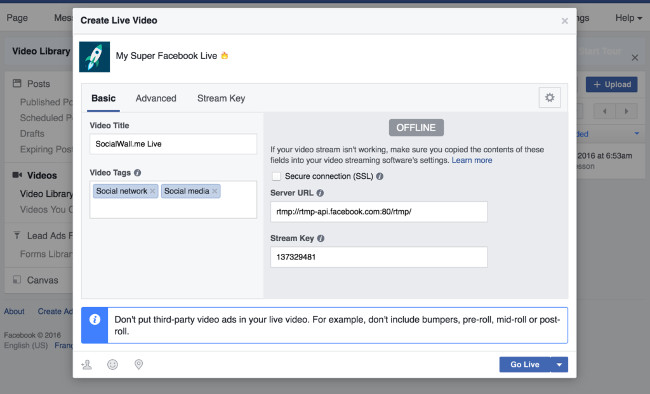Open the gear settings in live video dialog
The image size is (650, 394).
[550, 97]
